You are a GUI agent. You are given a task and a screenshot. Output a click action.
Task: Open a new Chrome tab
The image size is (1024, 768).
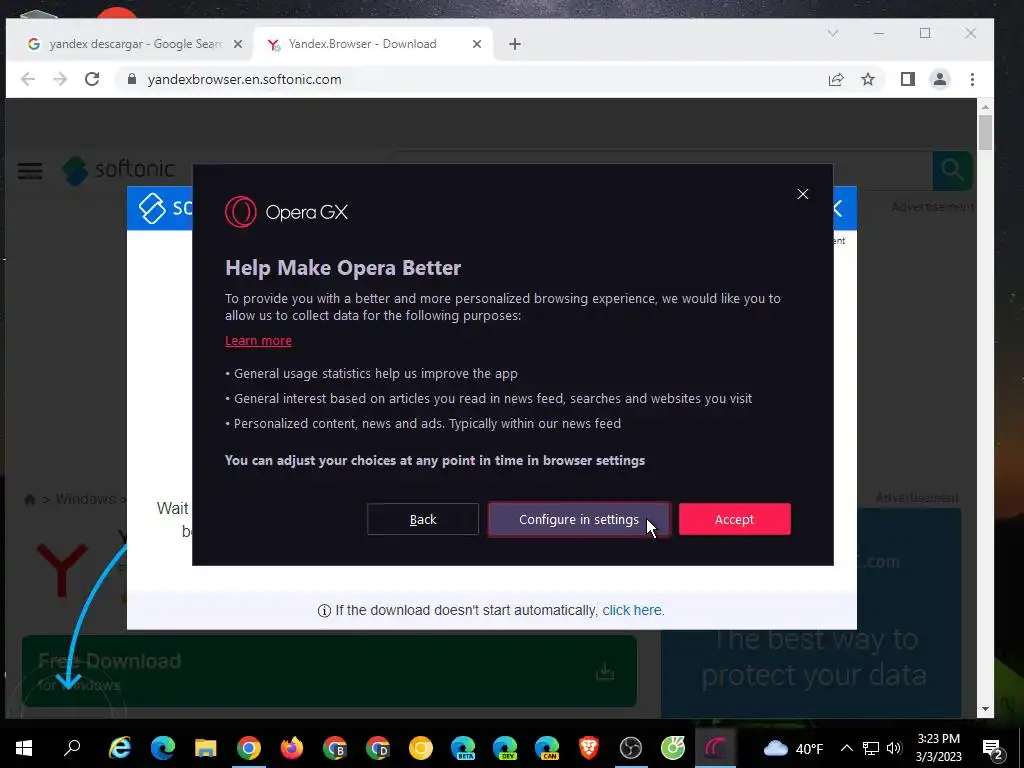pos(515,44)
